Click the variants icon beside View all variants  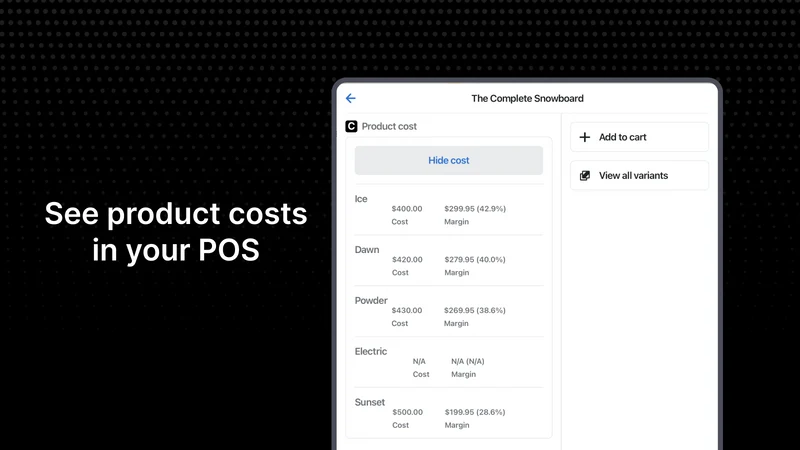pyautogui.click(x=585, y=176)
